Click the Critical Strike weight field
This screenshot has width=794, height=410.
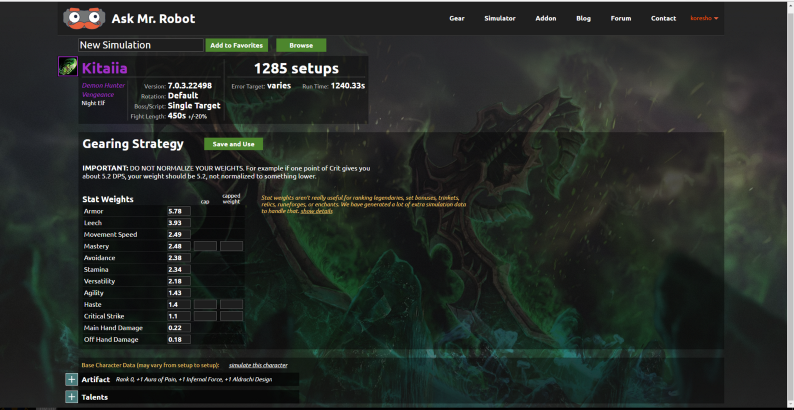179,316
